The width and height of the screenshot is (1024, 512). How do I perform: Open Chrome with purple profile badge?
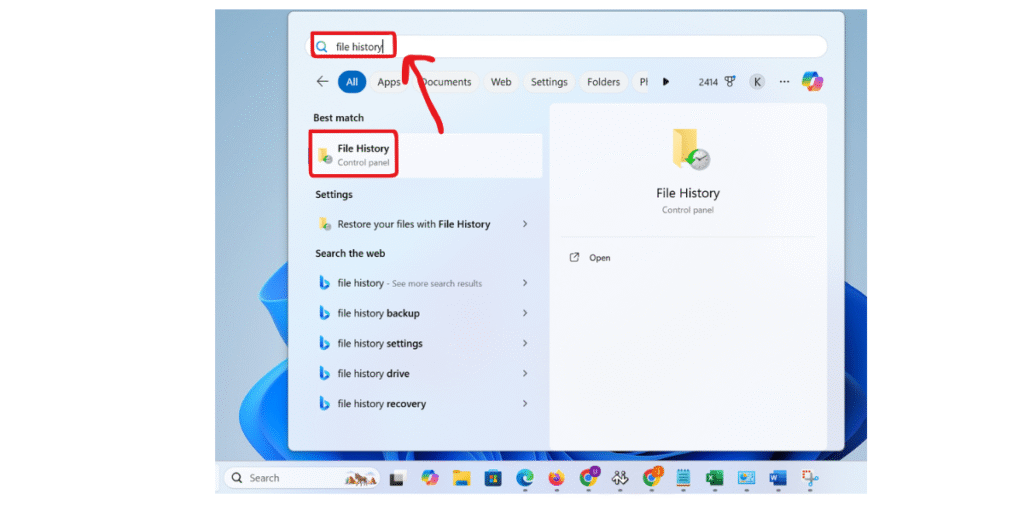[x=588, y=477]
